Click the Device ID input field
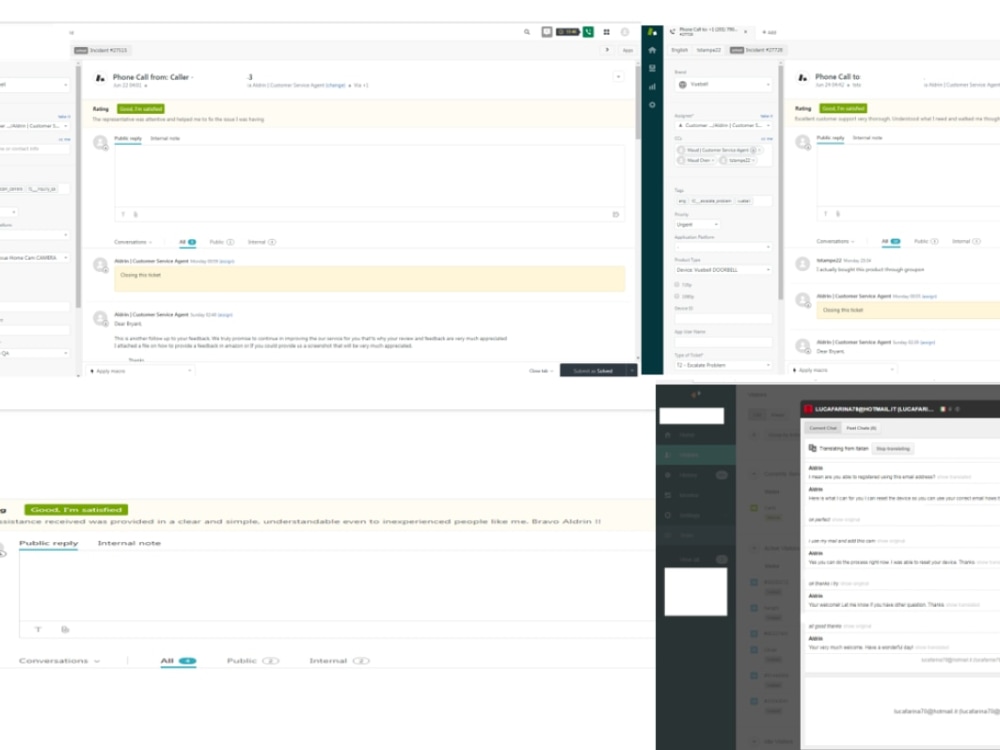 coord(723,318)
